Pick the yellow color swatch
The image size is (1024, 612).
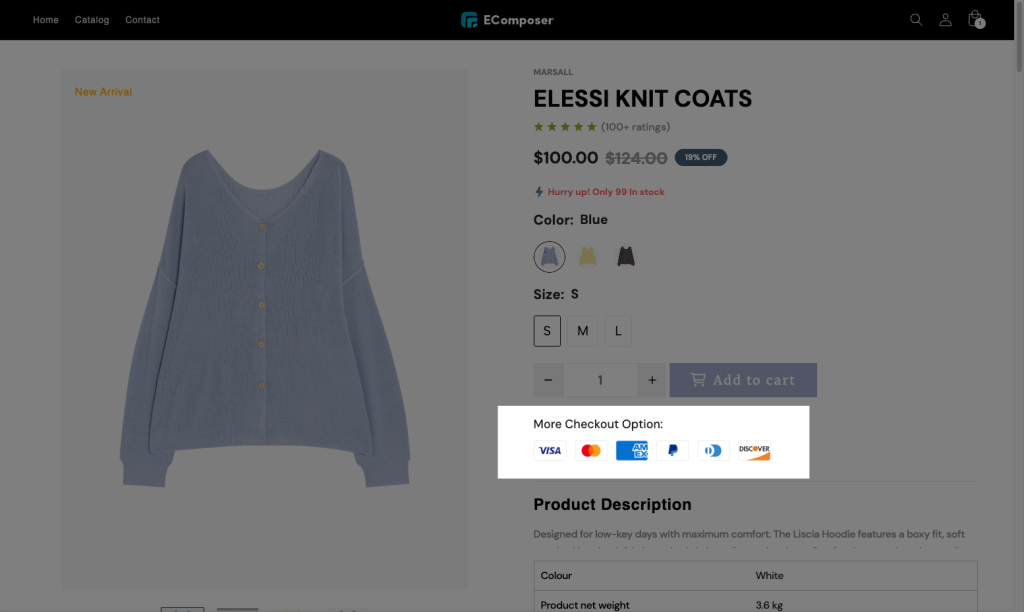pyautogui.click(x=588, y=256)
